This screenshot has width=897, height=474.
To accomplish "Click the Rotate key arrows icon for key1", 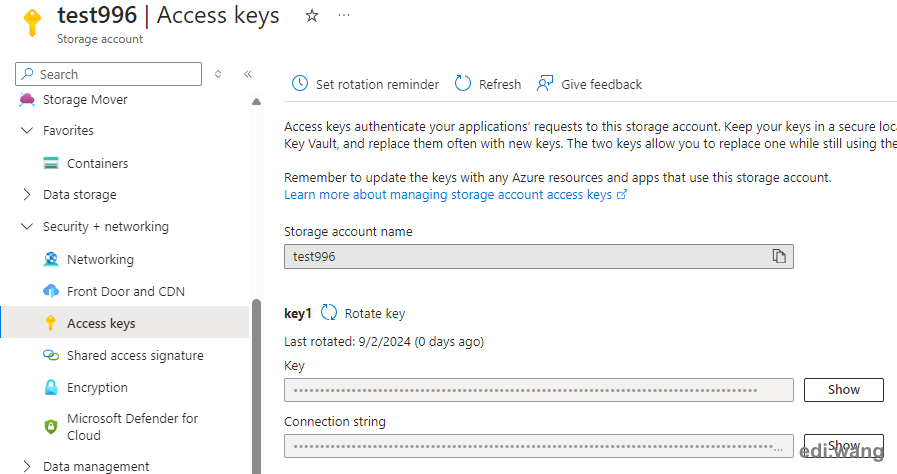I will pos(329,312).
